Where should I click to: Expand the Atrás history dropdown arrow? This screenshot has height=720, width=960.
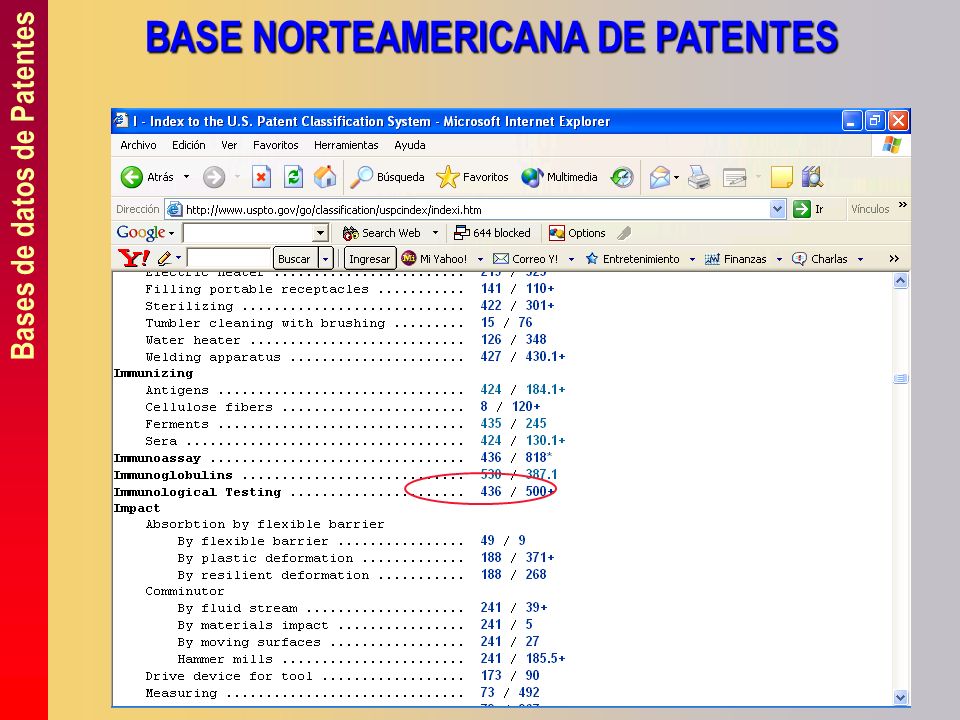coord(187,177)
